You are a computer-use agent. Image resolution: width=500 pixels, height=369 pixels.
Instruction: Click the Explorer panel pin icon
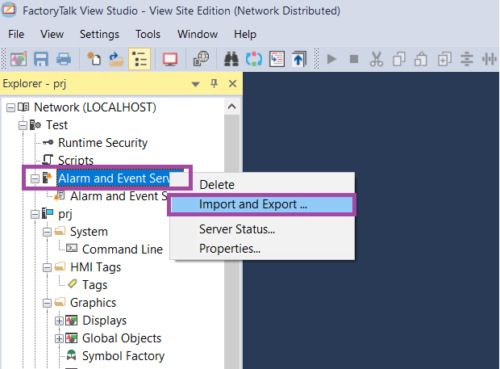coord(214,83)
